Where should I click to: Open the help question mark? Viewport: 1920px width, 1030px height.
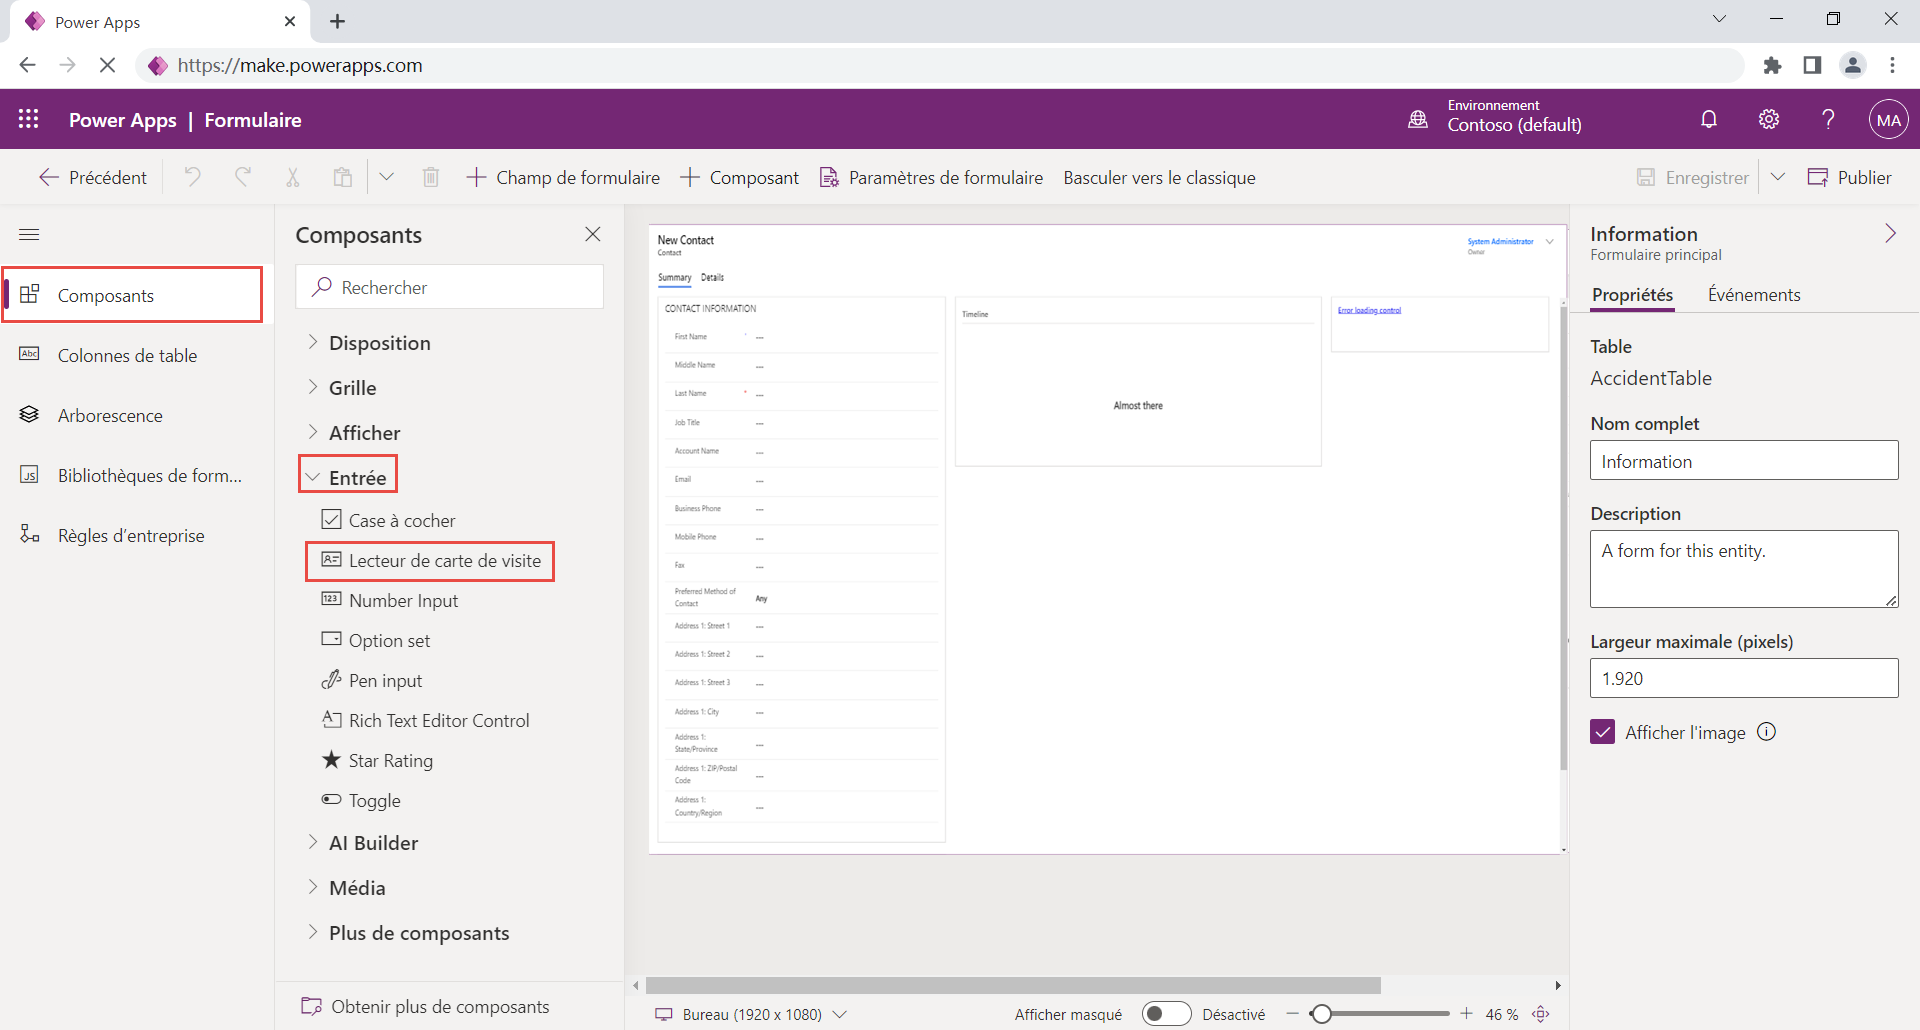[x=1828, y=120]
